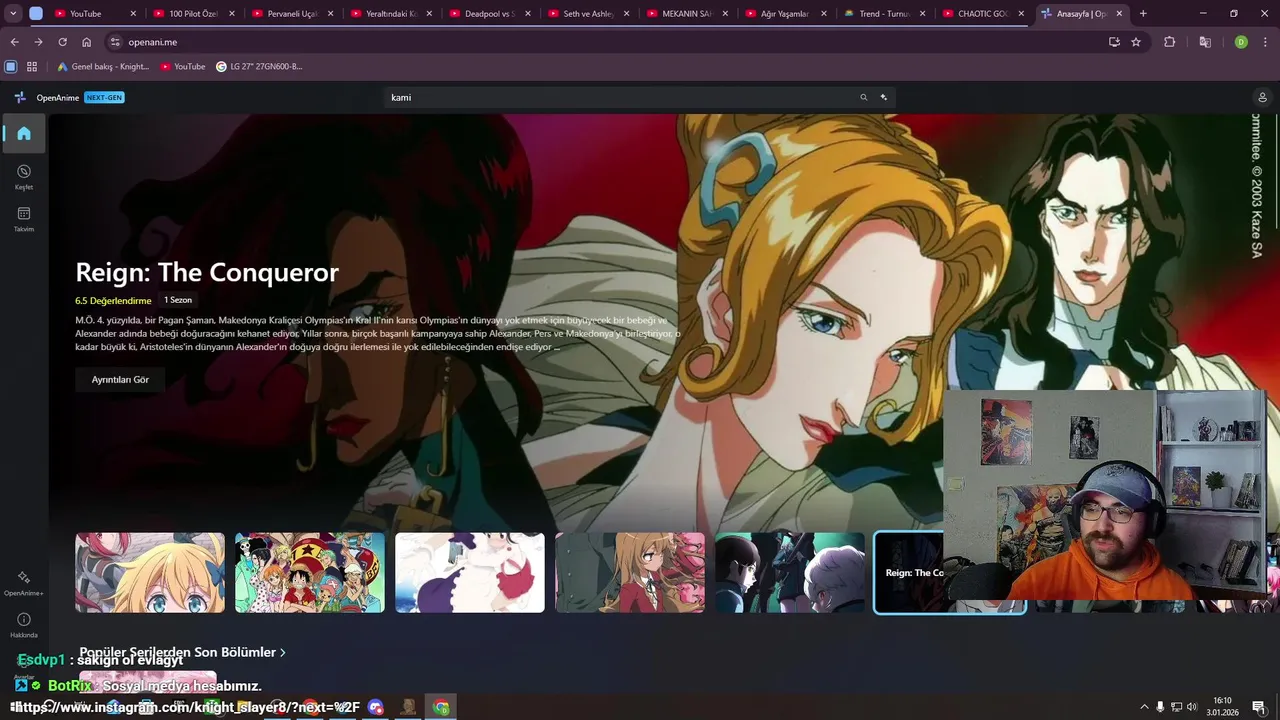Open the 'YouTube' bookmark in bookmarks bar
The height and width of the screenshot is (720, 1280).
183,67
